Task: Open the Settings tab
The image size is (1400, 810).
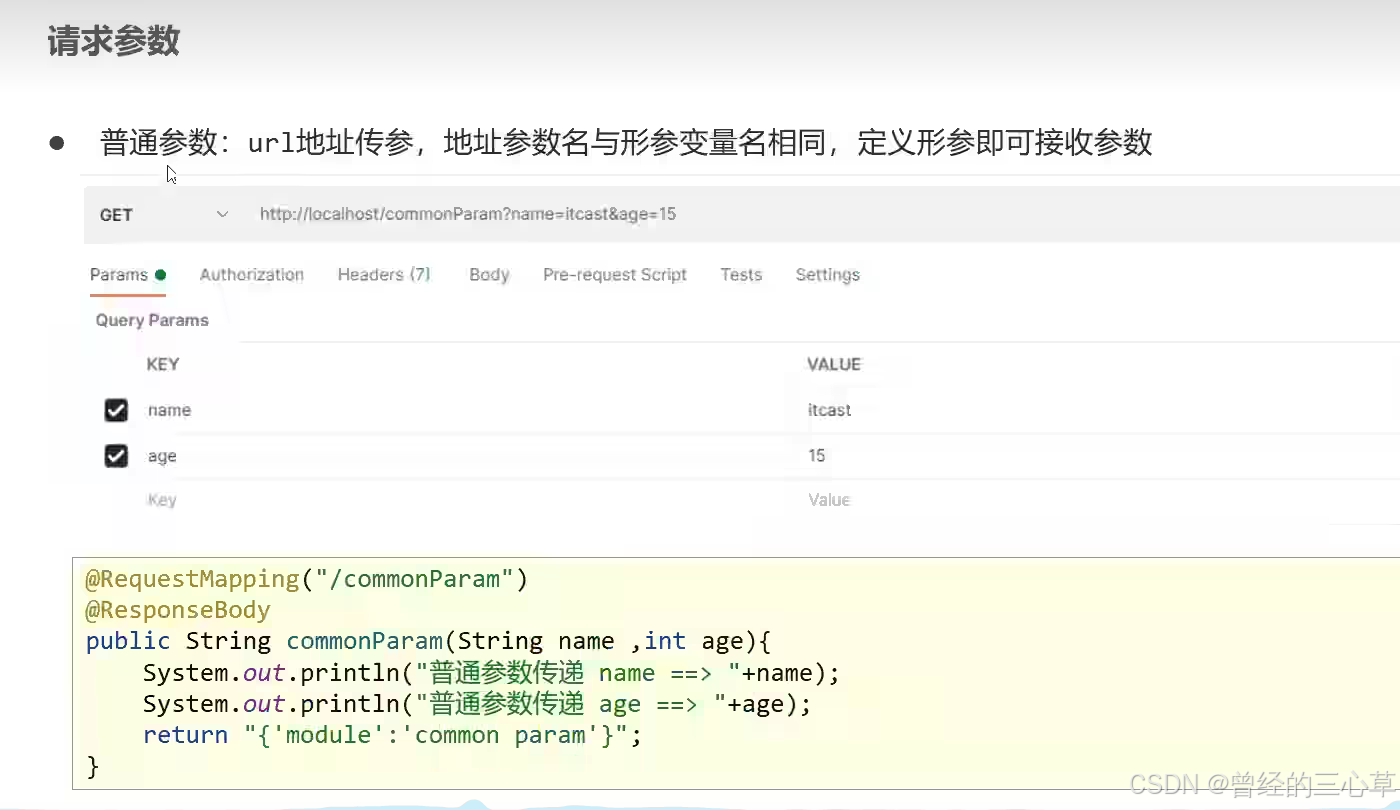Action: [827, 275]
